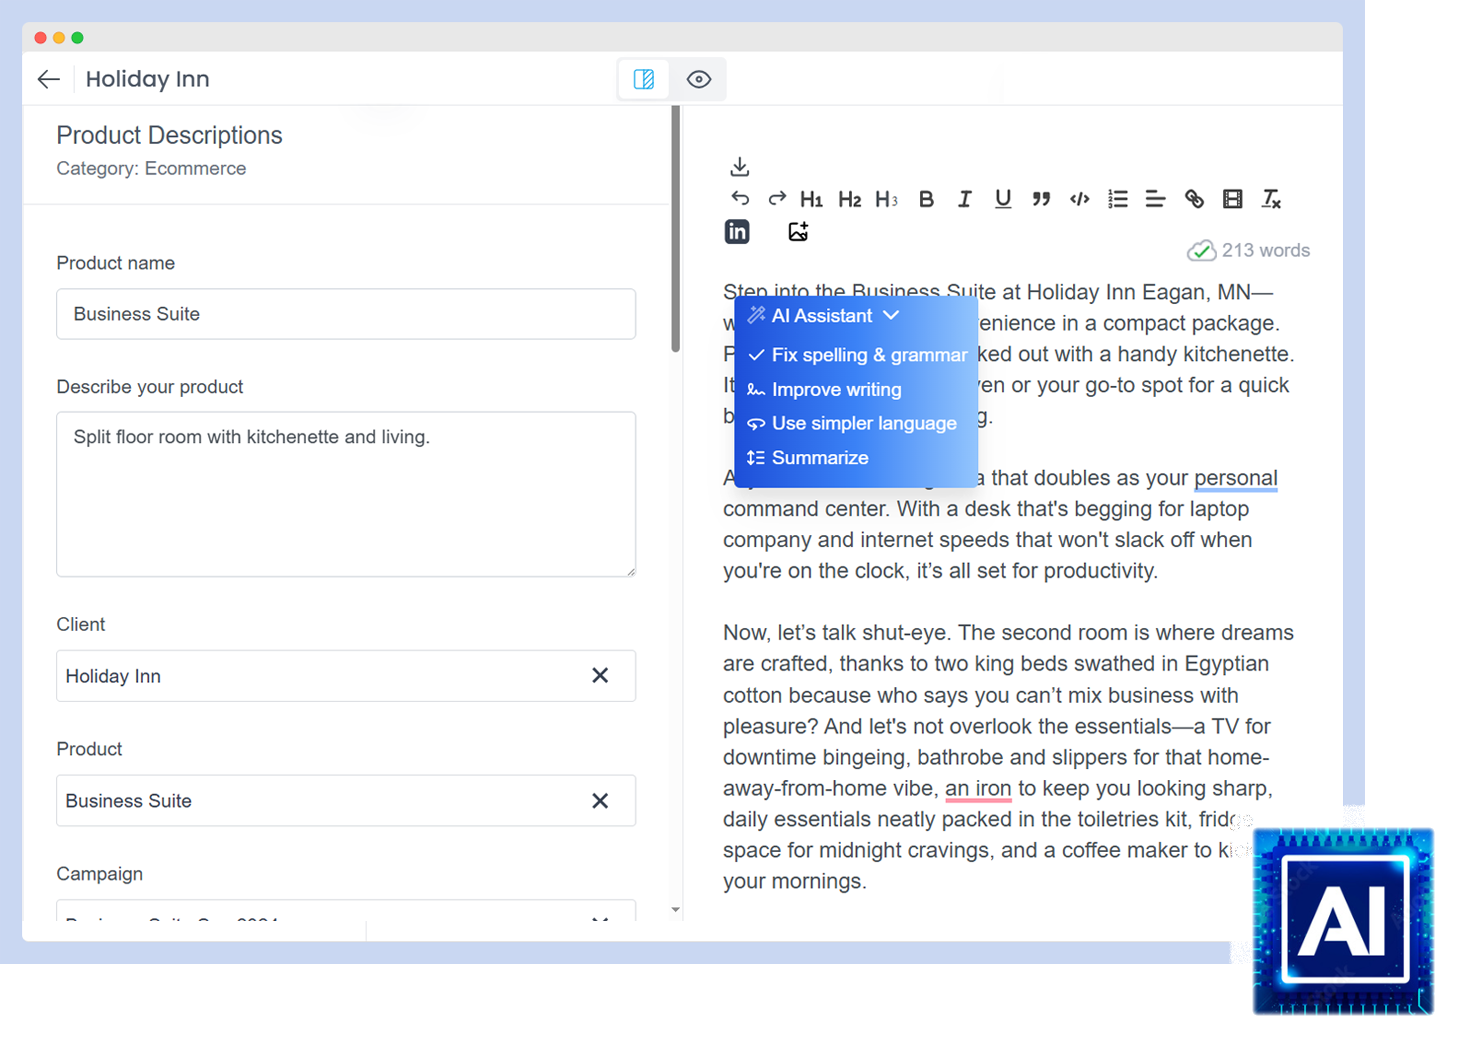1482x1047 pixels.
Task: Click the flagged phrase 'an iron'
Action: [978, 789]
